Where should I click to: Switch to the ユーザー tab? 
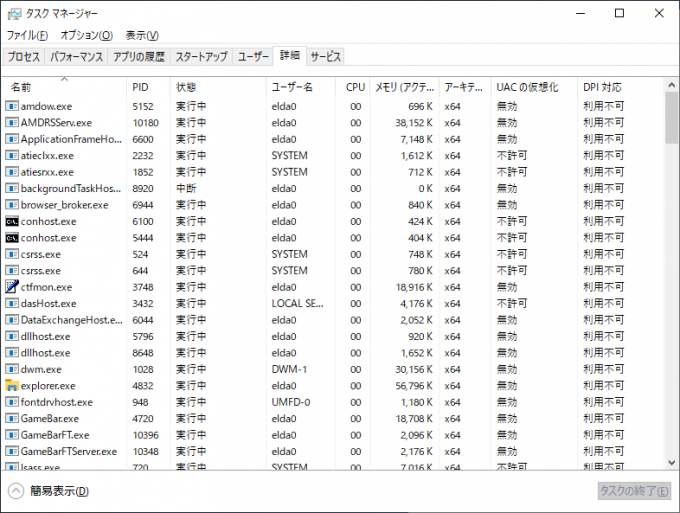point(253,57)
